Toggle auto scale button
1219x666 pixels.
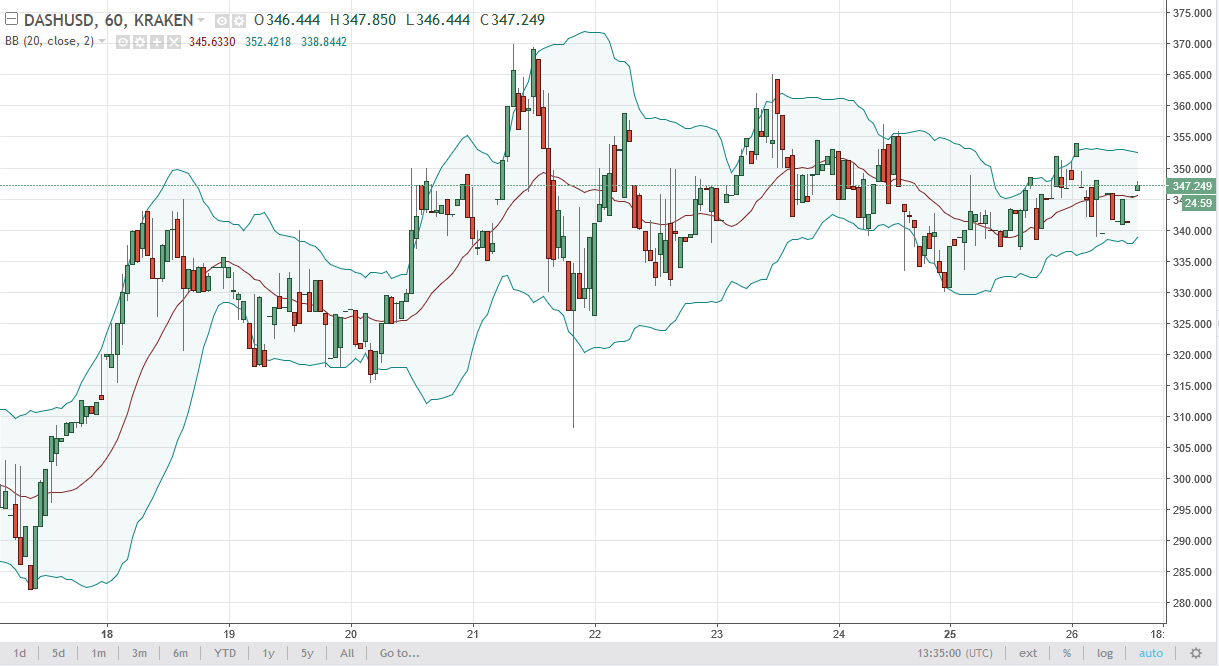click(1151, 653)
